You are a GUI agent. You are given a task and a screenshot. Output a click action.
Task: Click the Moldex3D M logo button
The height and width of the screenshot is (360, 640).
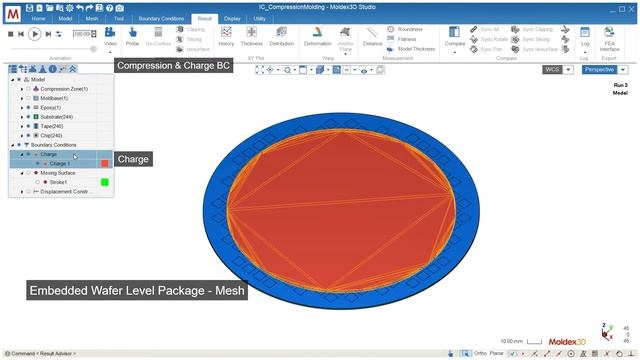(13, 14)
